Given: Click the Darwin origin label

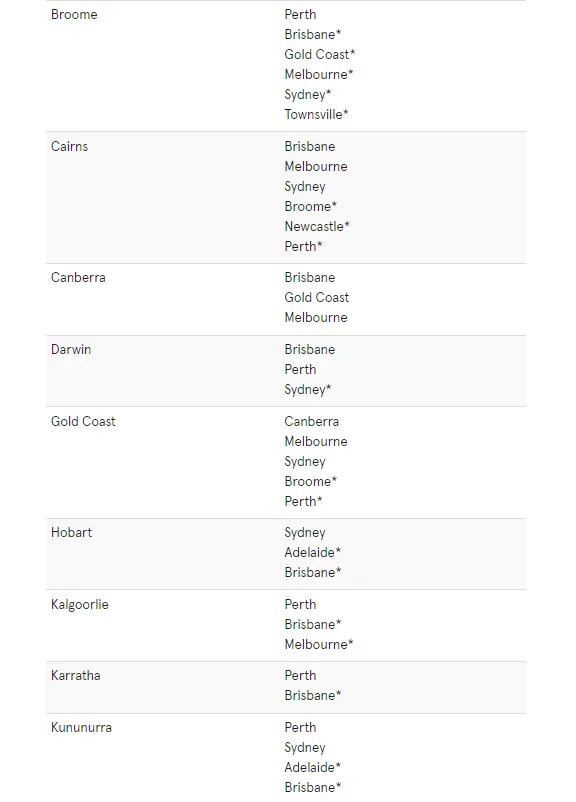Looking at the screenshot, I should coord(71,350).
